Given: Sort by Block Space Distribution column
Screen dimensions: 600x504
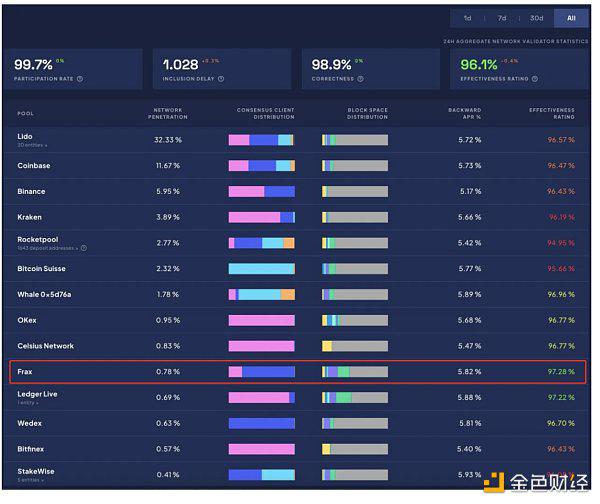Looking at the screenshot, I should click(367, 113).
